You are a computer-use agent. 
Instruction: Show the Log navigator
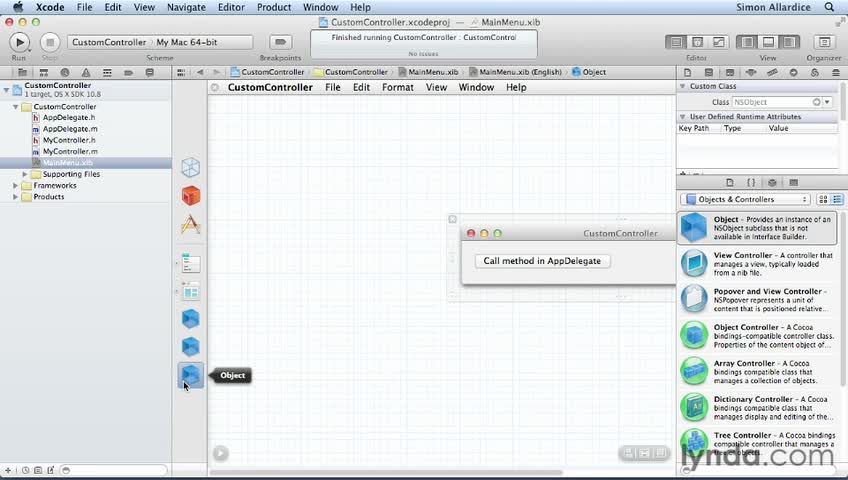pyautogui.click(x=150, y=72)
